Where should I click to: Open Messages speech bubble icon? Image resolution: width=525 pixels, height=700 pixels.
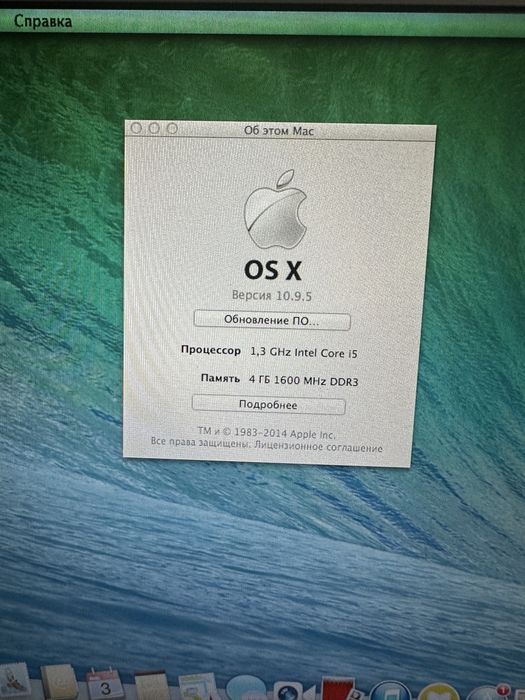245,688
